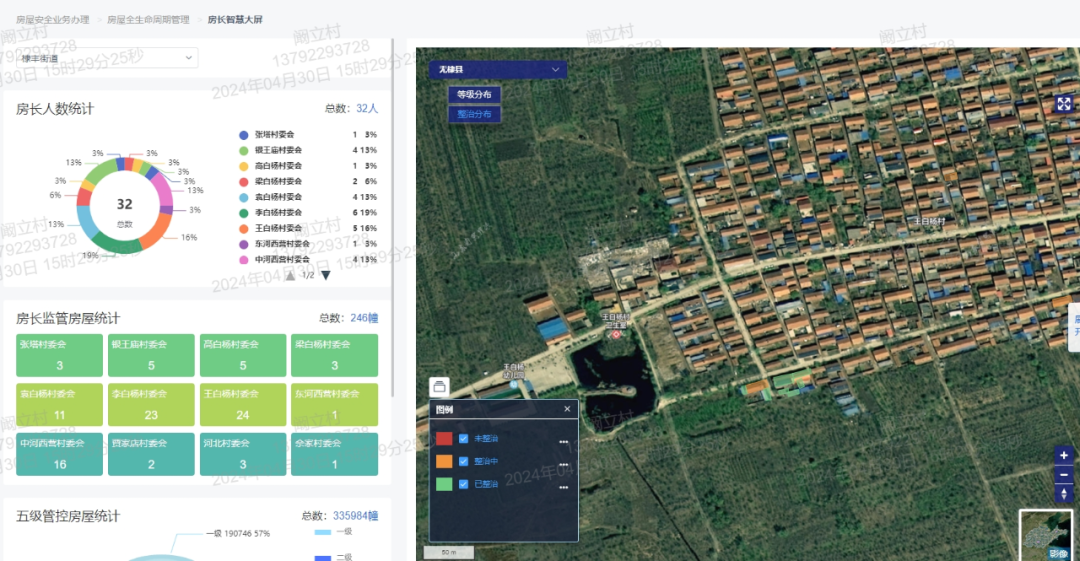Open the 梁白杨村委会 house count card

pos(334,355)
